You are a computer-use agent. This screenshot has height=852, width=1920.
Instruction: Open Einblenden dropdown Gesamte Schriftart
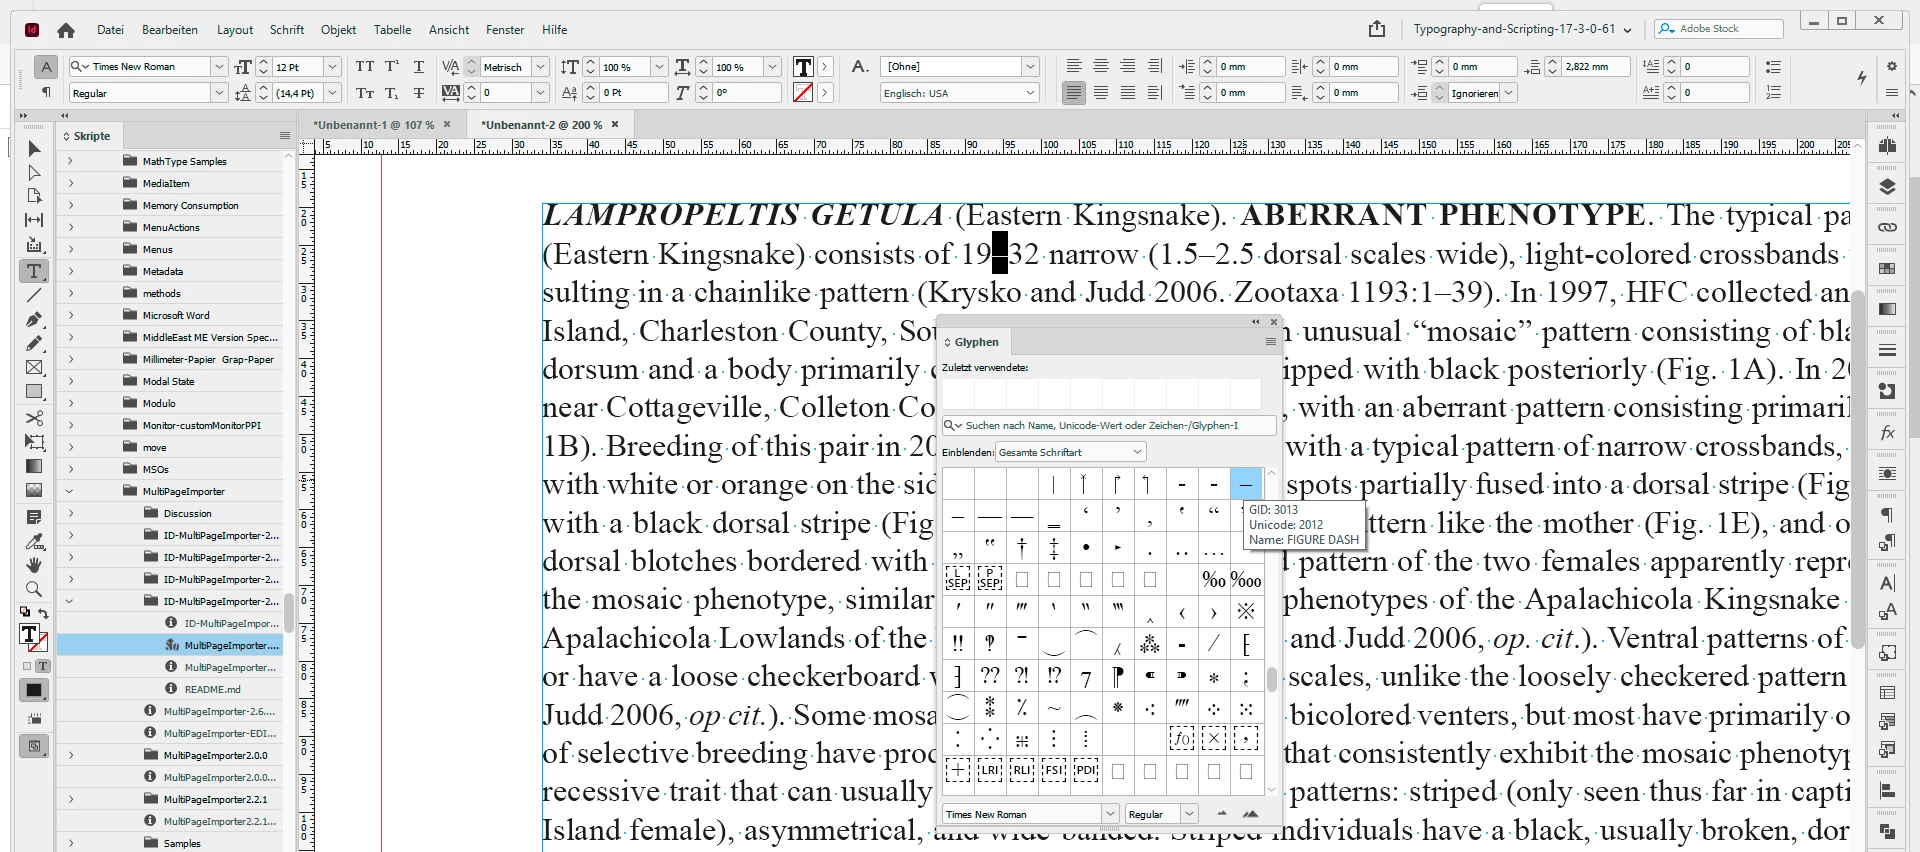(x=1070, y=452)
